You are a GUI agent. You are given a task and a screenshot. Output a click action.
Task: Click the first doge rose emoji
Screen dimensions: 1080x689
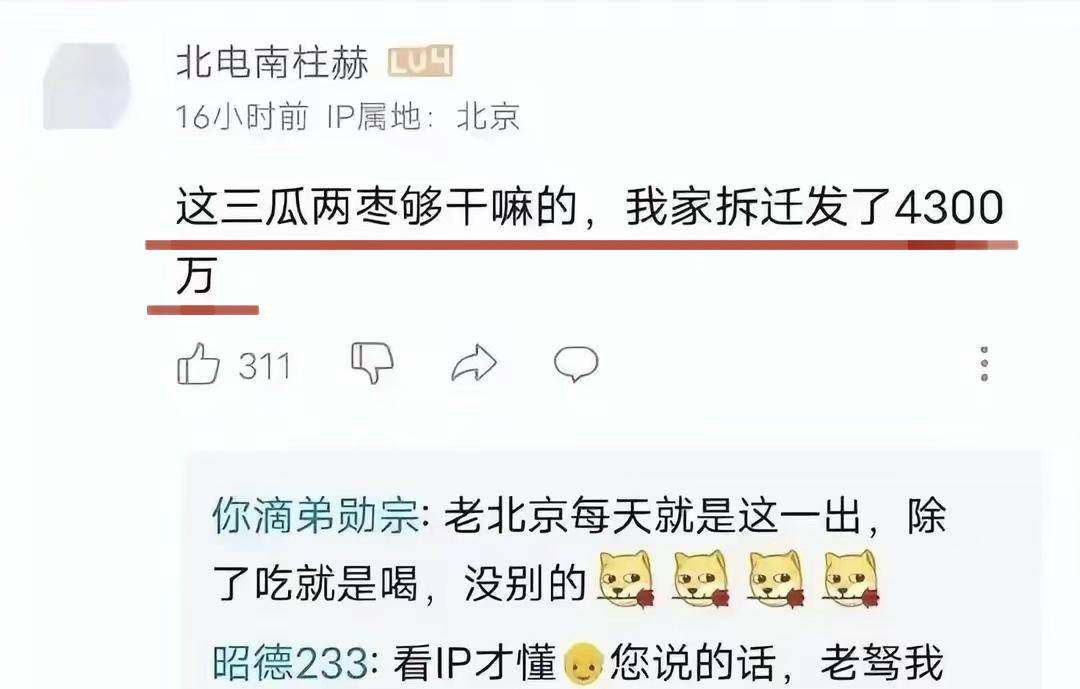point(626,579)
